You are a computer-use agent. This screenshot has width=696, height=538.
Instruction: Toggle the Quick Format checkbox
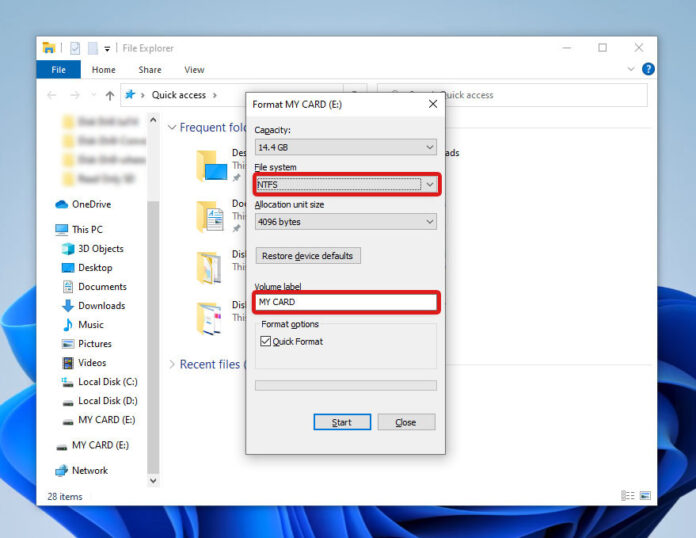click(265, 342)
